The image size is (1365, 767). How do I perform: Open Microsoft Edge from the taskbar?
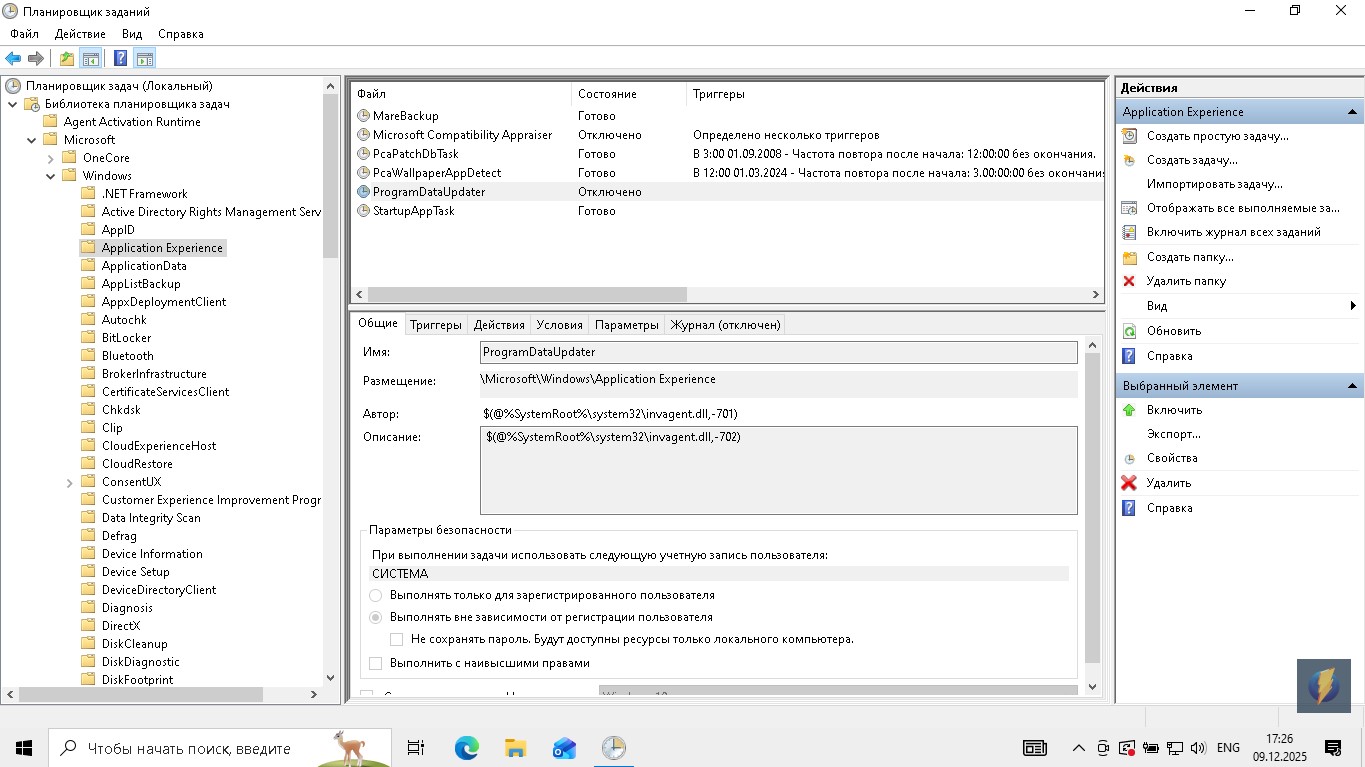pyautogui.click(x=466, y=748)
